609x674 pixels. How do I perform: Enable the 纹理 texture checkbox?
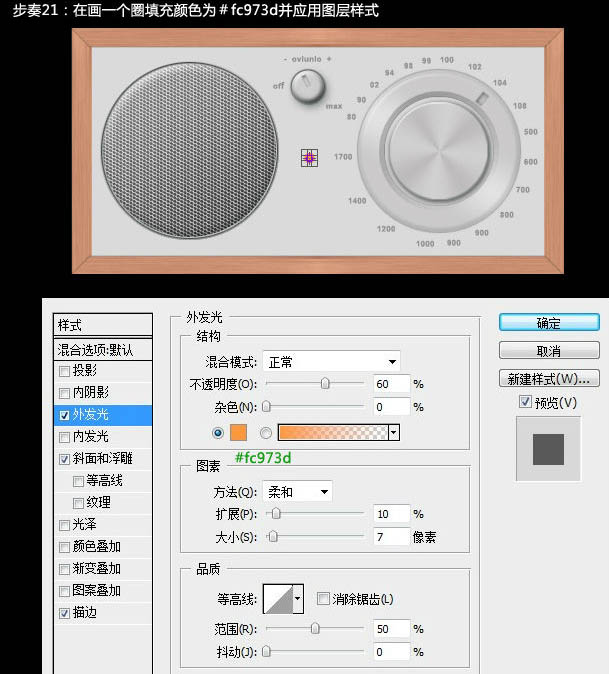[78, 503]
